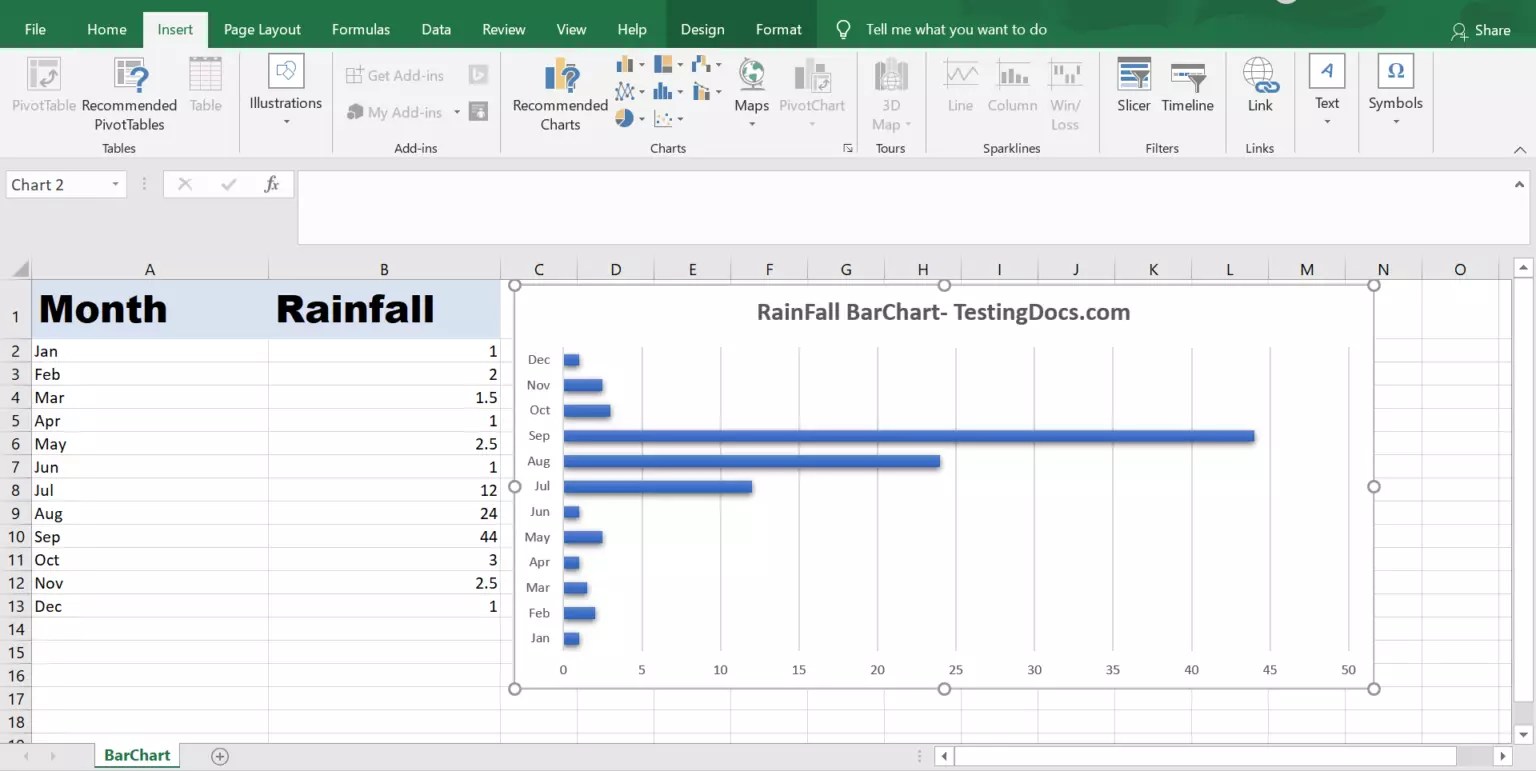Open the Charts dialog box launcher

pyautogui.click(x=847, y=147)
